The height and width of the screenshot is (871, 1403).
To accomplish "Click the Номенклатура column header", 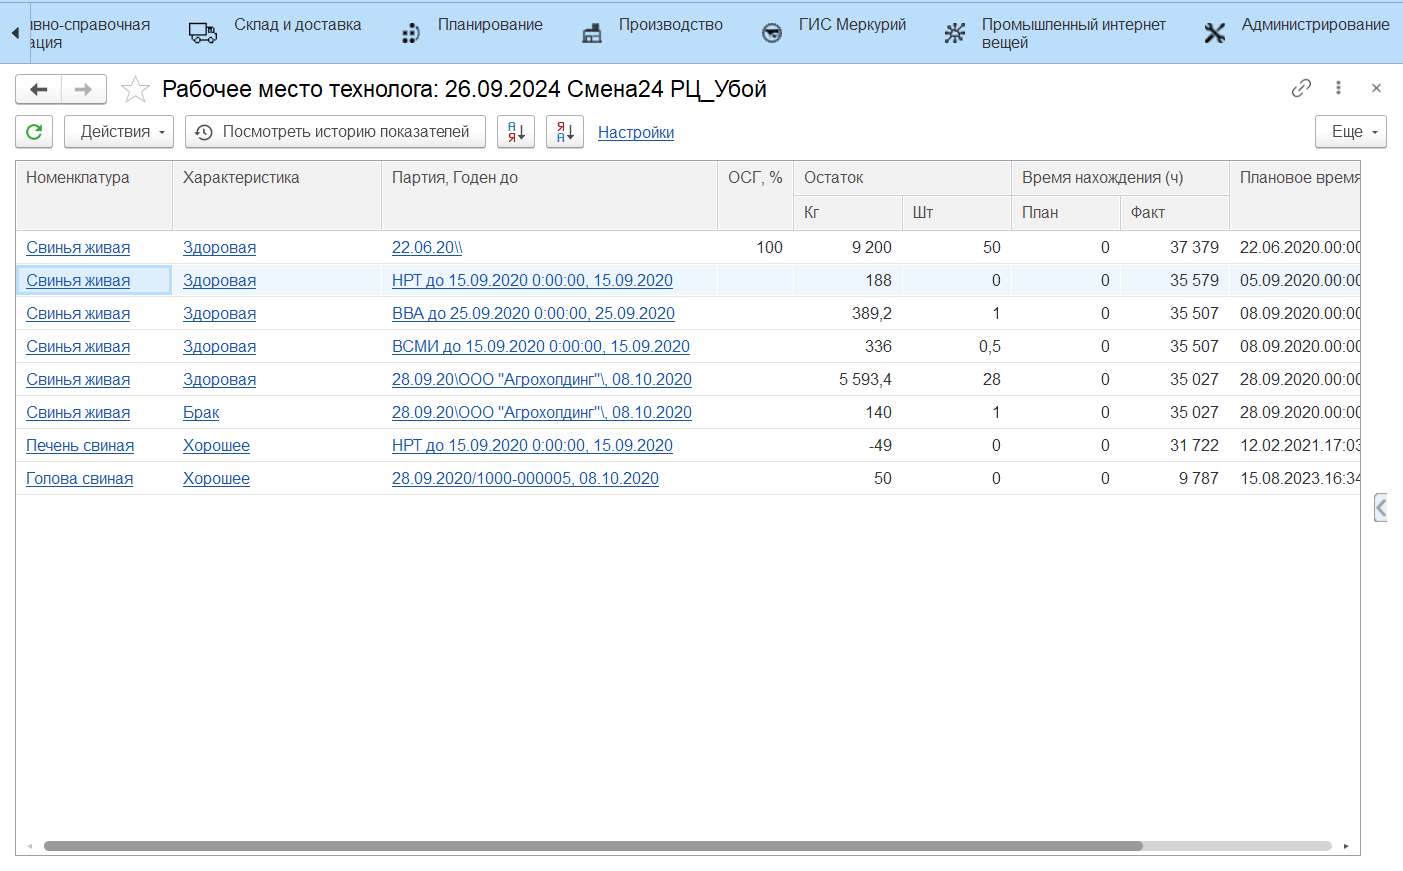I will pos(78,178).
